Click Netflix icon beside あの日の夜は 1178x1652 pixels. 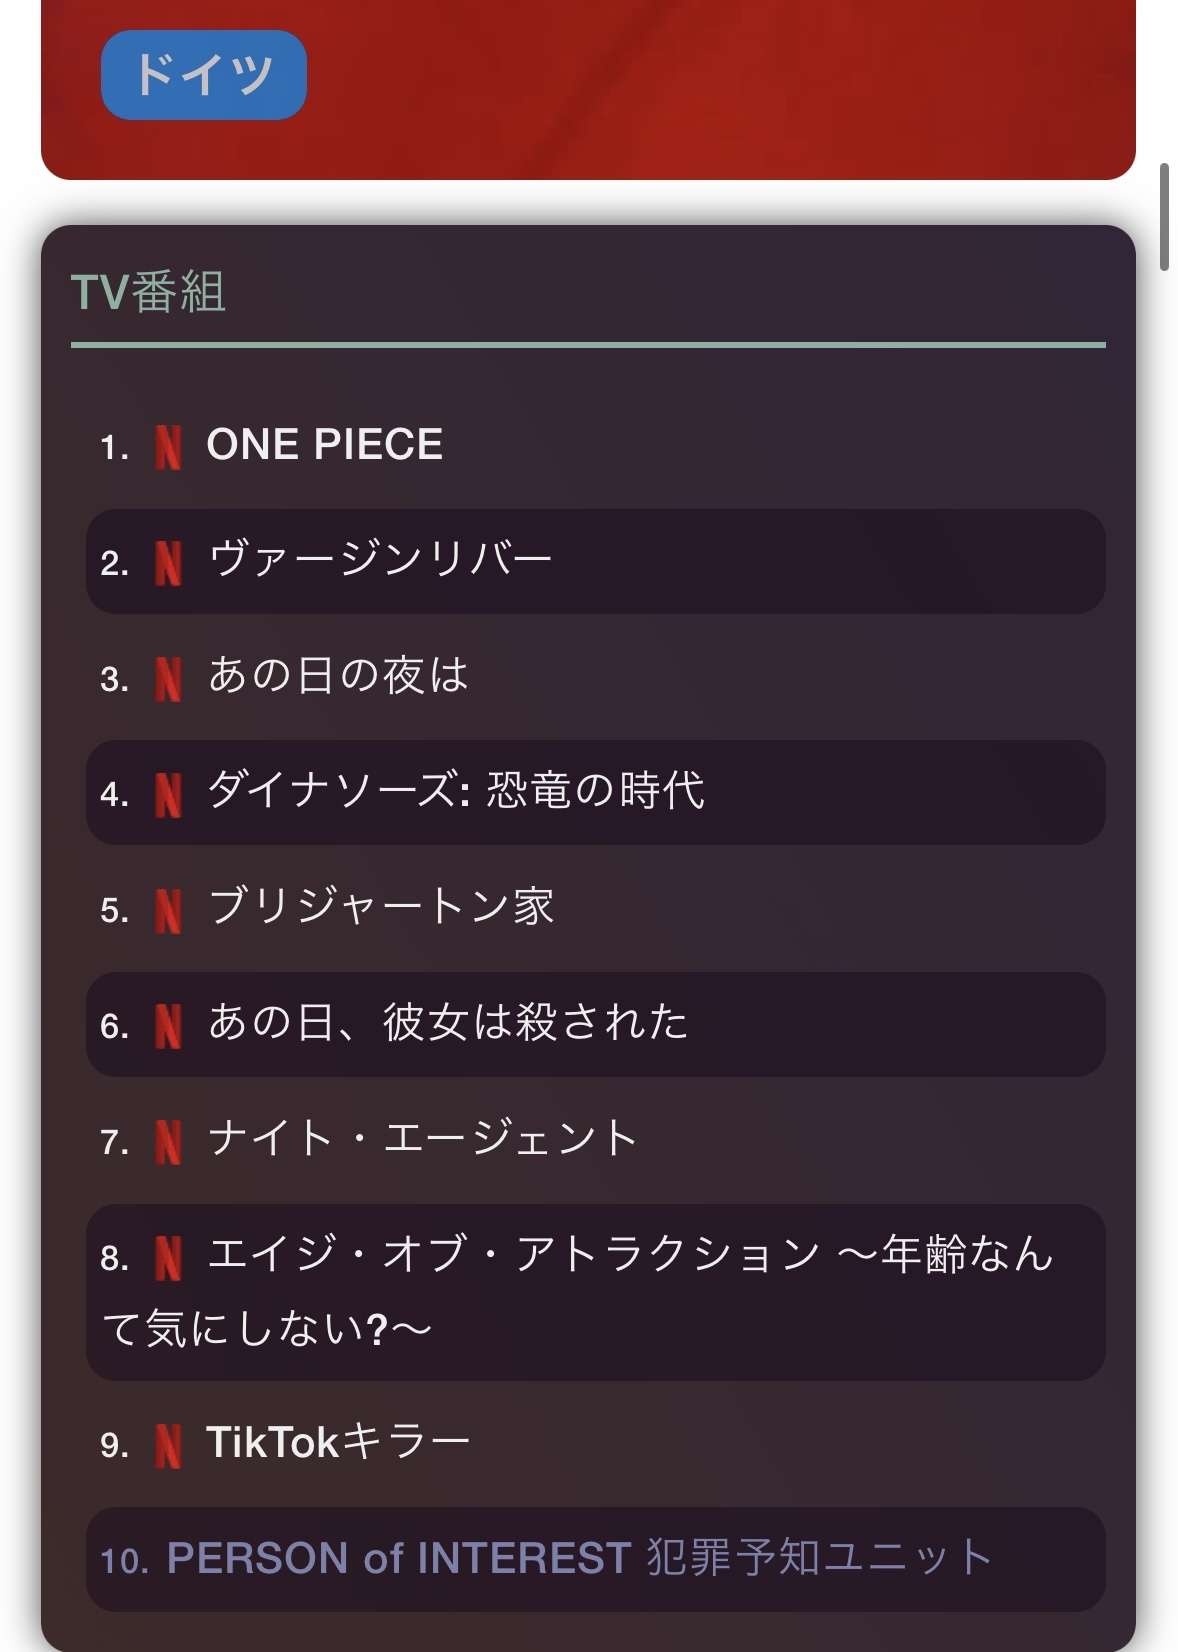168,678
